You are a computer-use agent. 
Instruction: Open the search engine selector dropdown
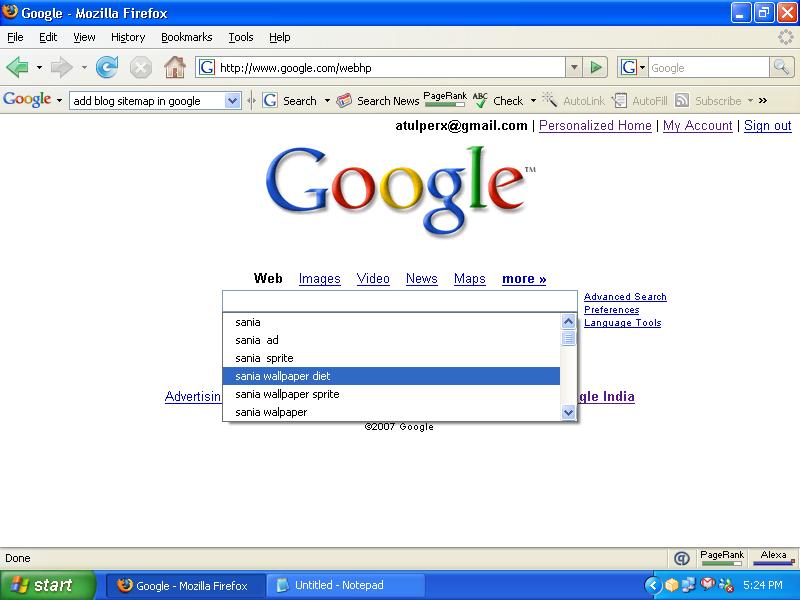pos(642,67)
